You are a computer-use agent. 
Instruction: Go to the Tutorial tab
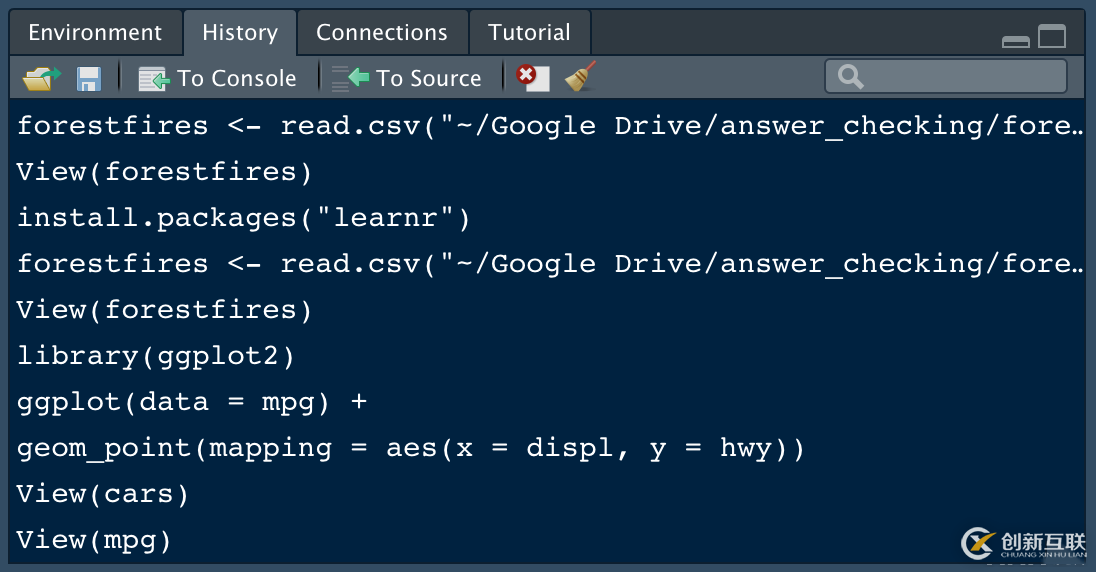click(x=529, y=33)
